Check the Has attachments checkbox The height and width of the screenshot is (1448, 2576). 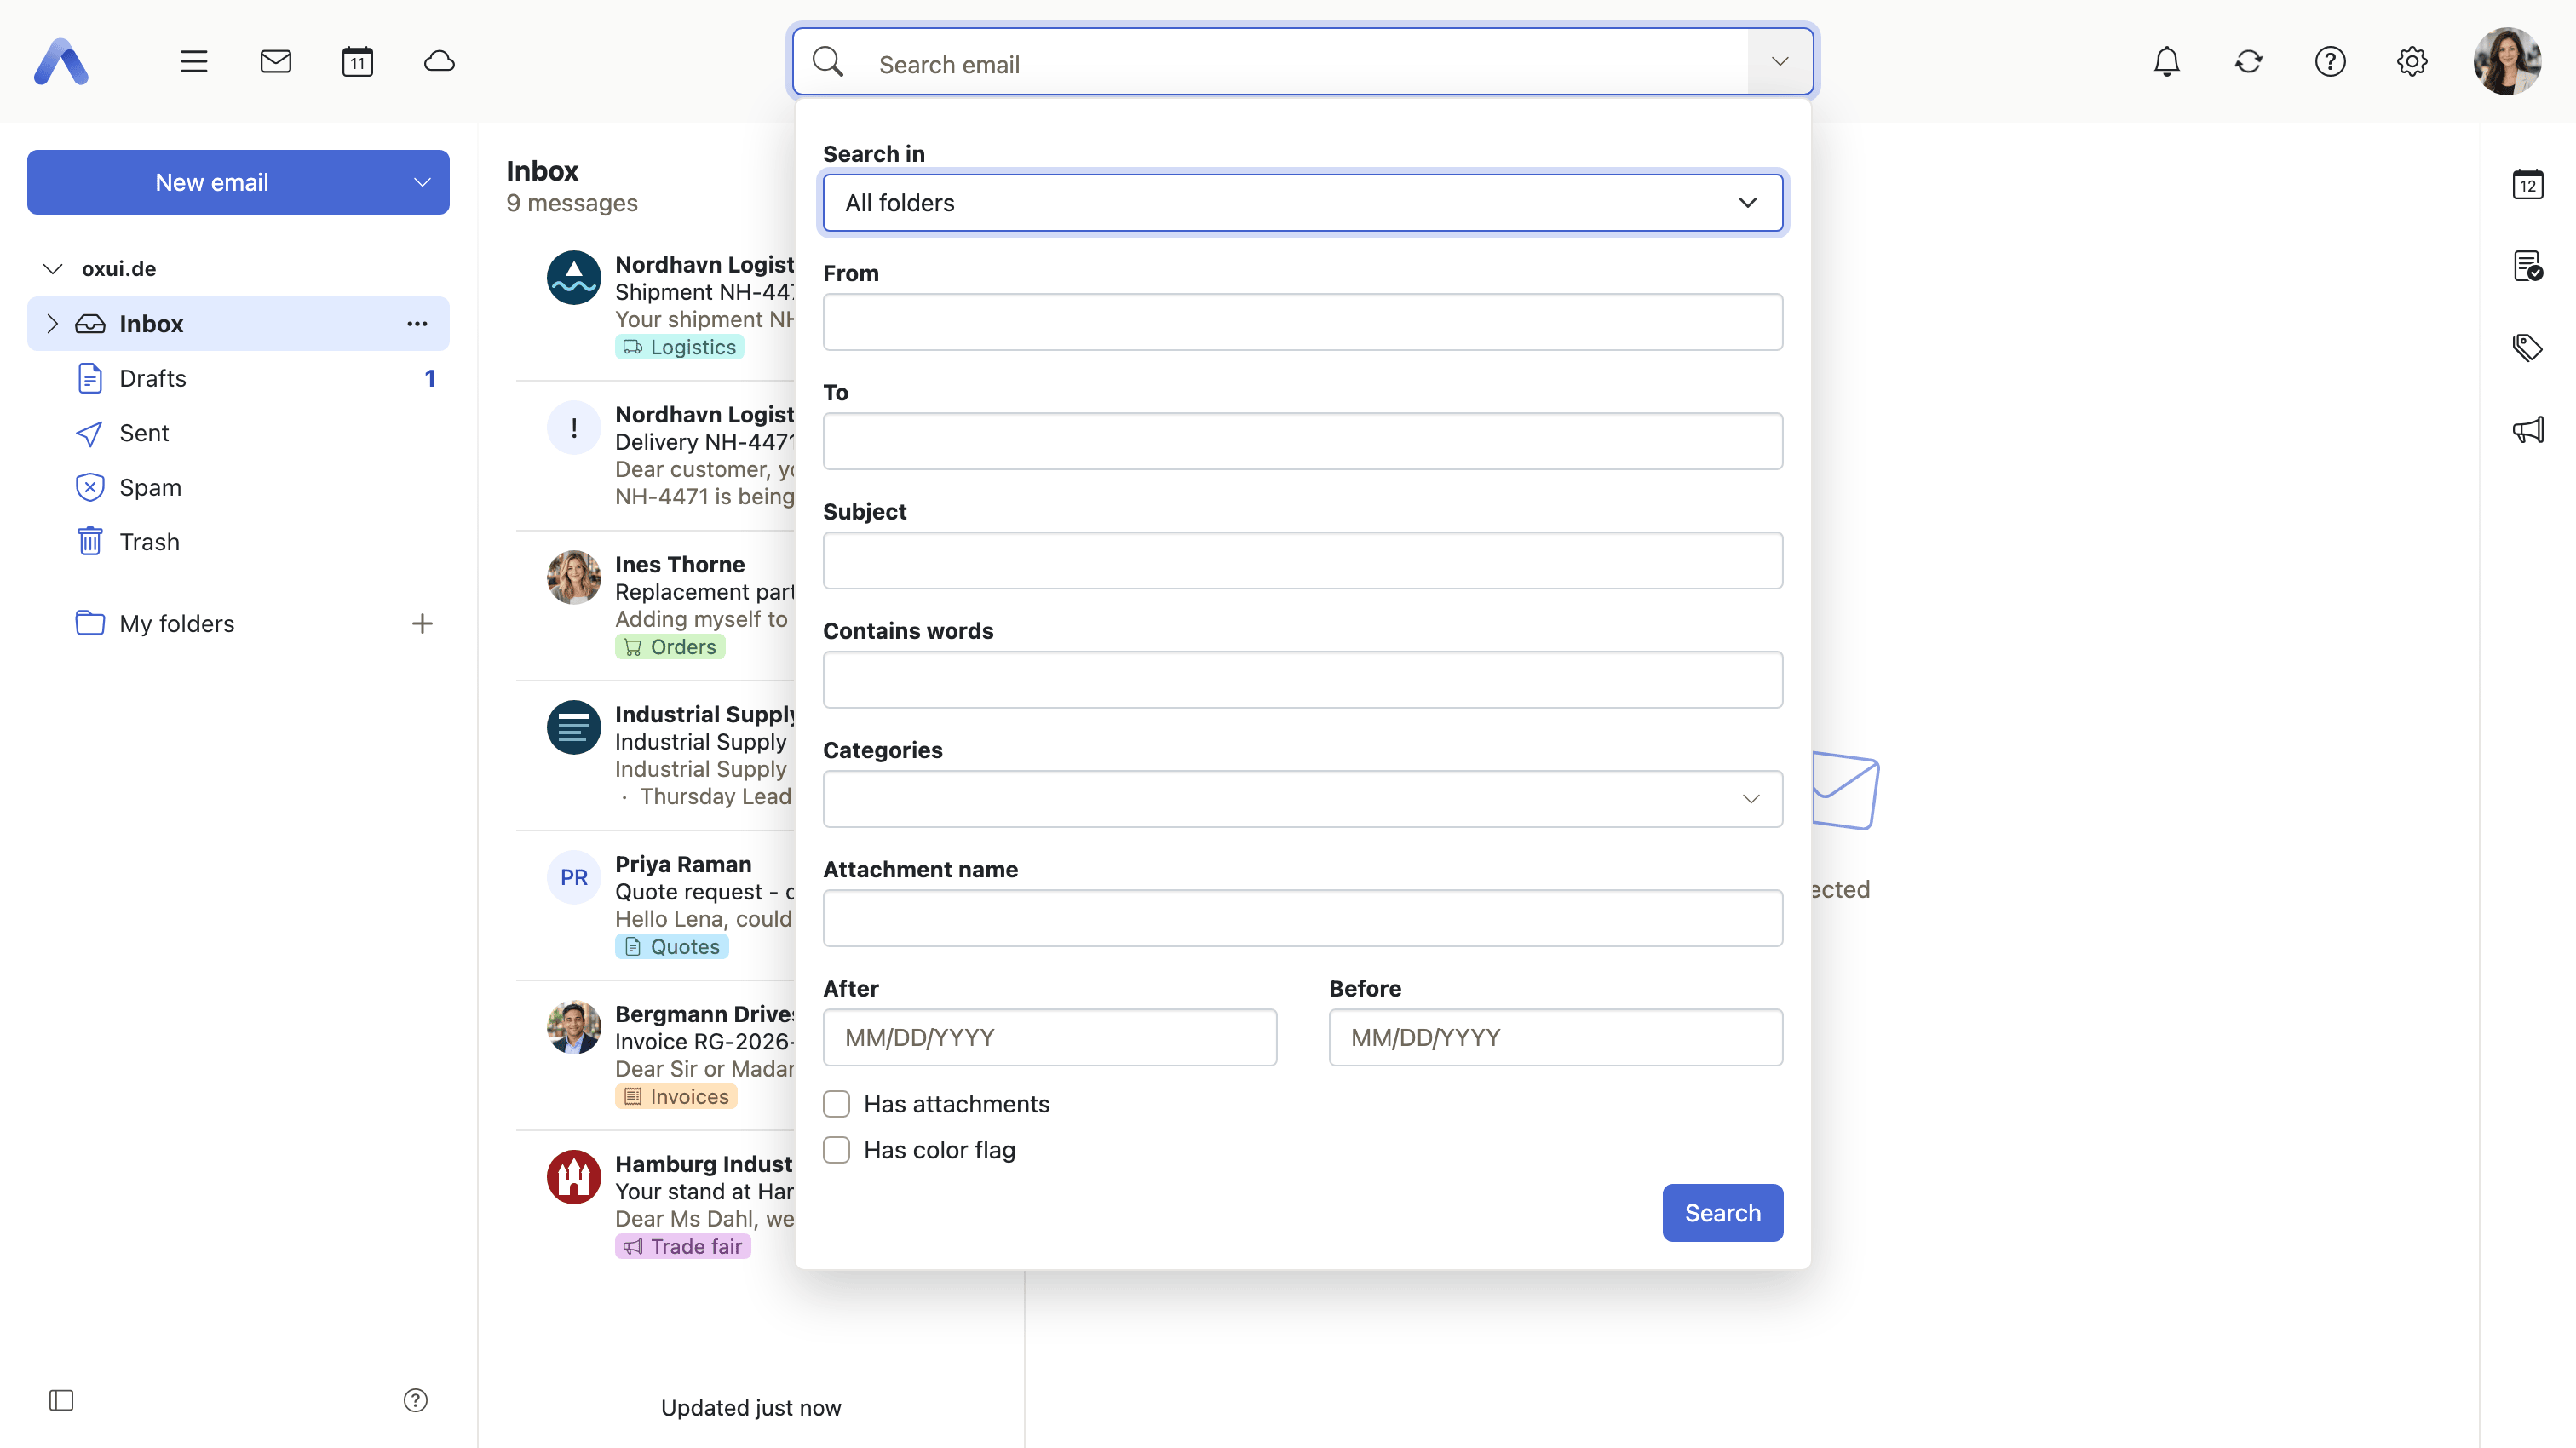836,1104
